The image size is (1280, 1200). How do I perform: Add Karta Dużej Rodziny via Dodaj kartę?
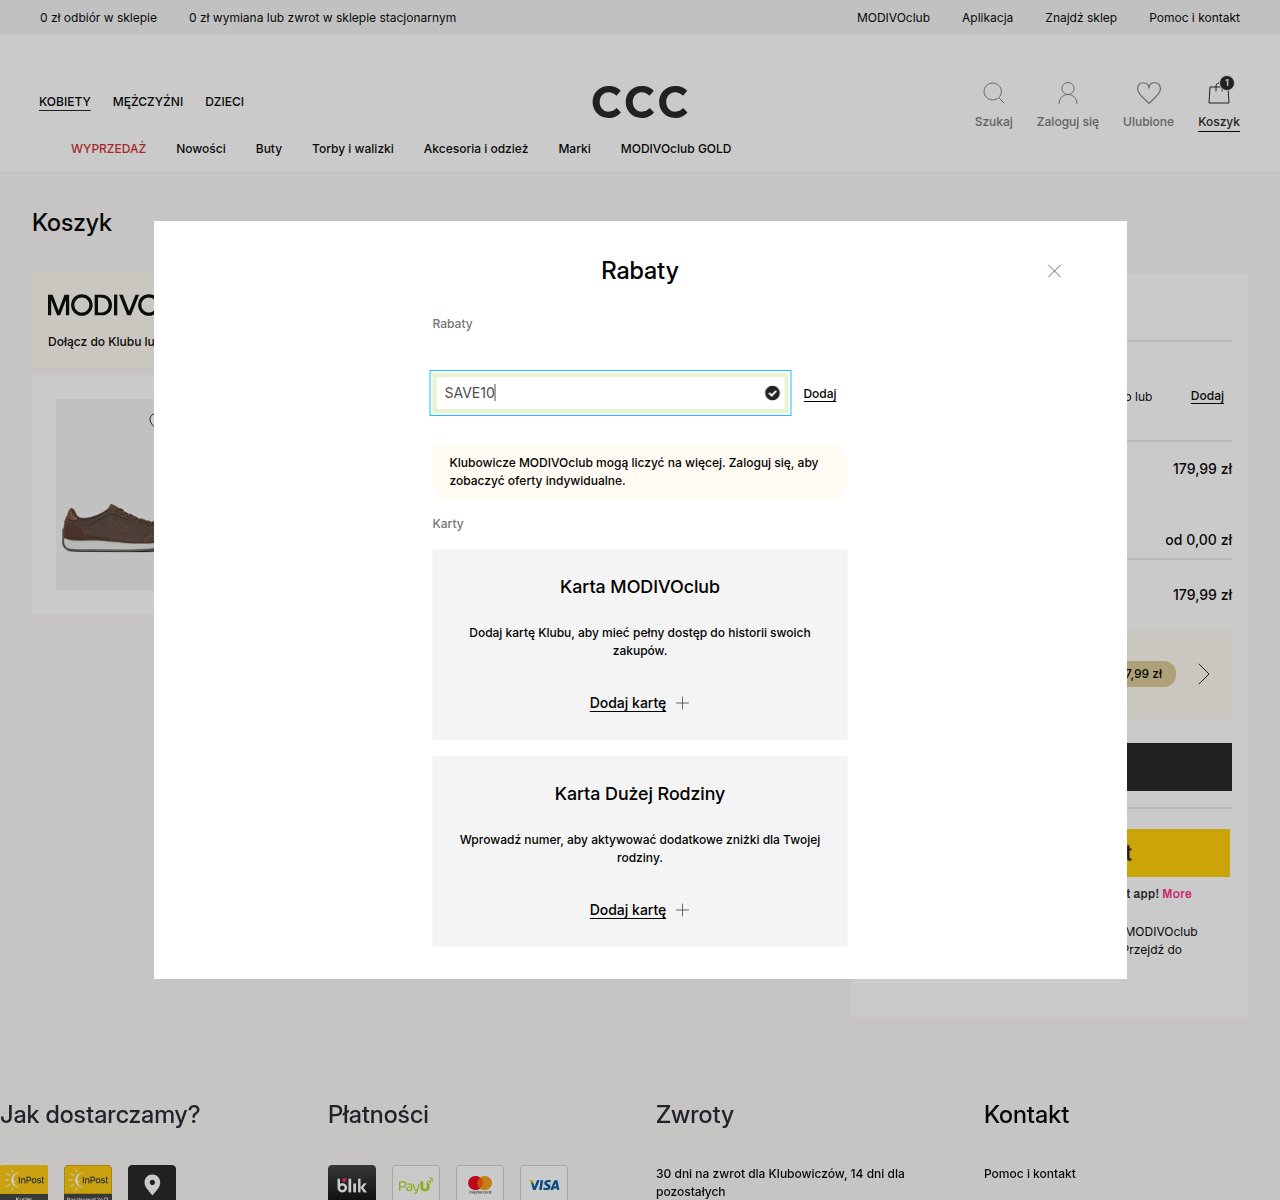(628, 910)
